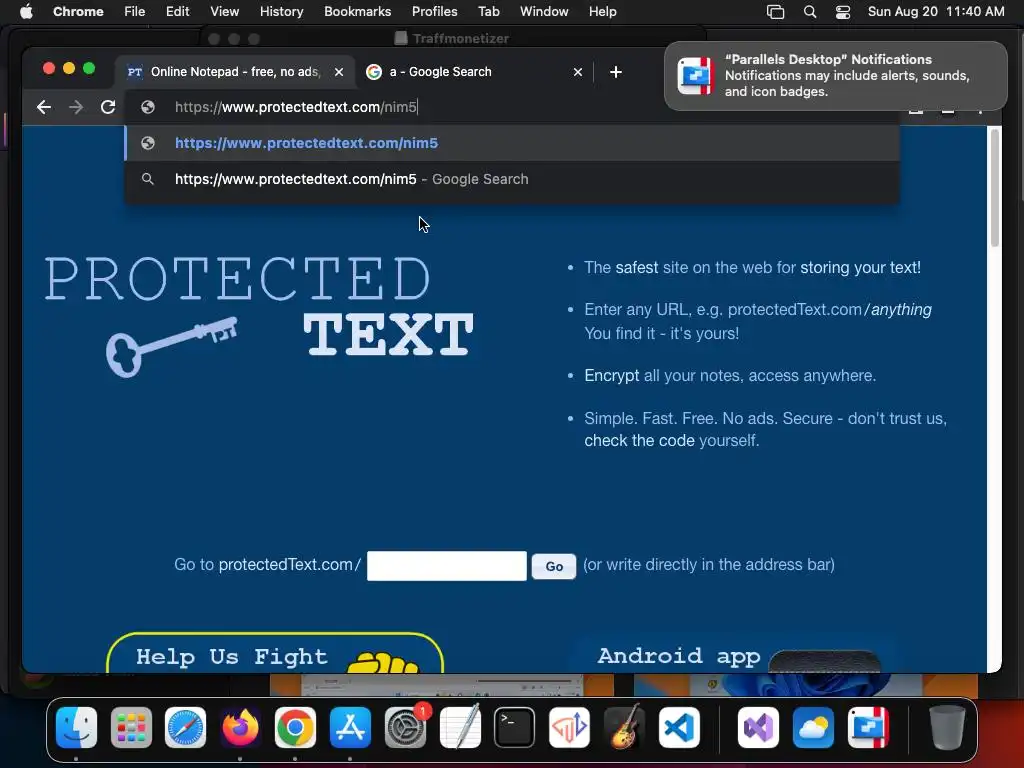Switch to the Online Notepad tab

(x=235, y=72)
